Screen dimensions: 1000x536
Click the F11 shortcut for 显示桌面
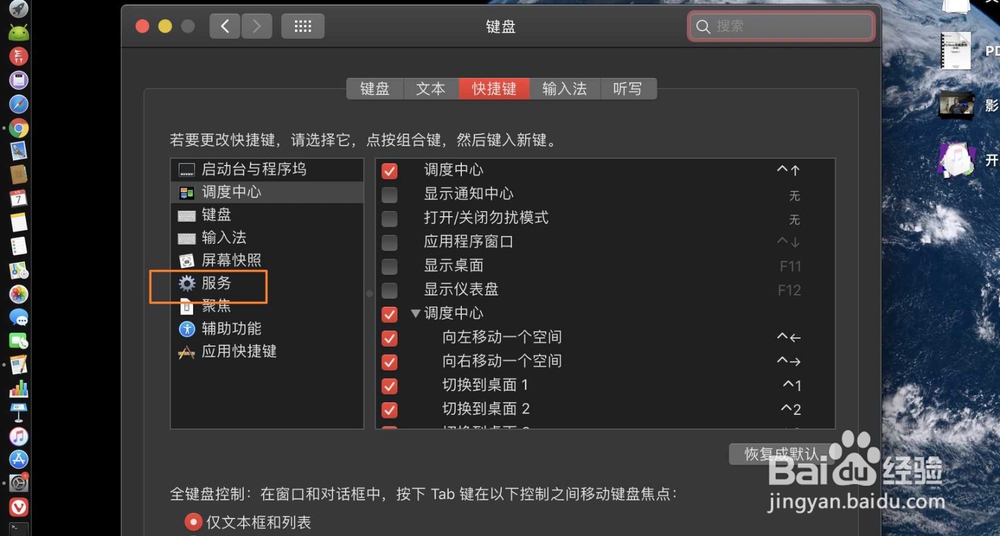tap(790, 266)
